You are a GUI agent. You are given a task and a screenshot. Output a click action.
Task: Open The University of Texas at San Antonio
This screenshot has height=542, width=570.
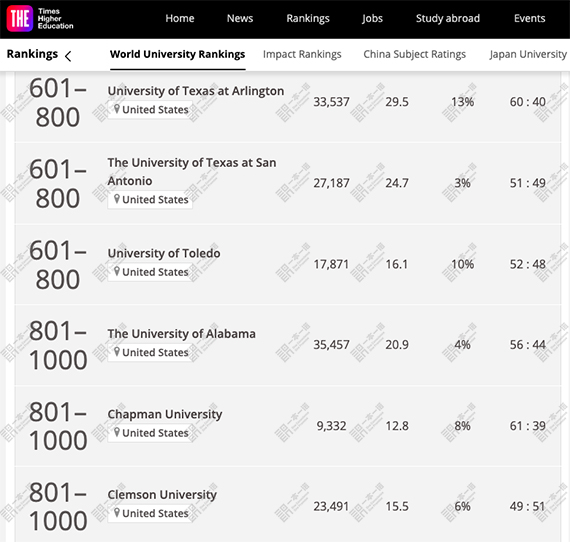tap(192, 172)
